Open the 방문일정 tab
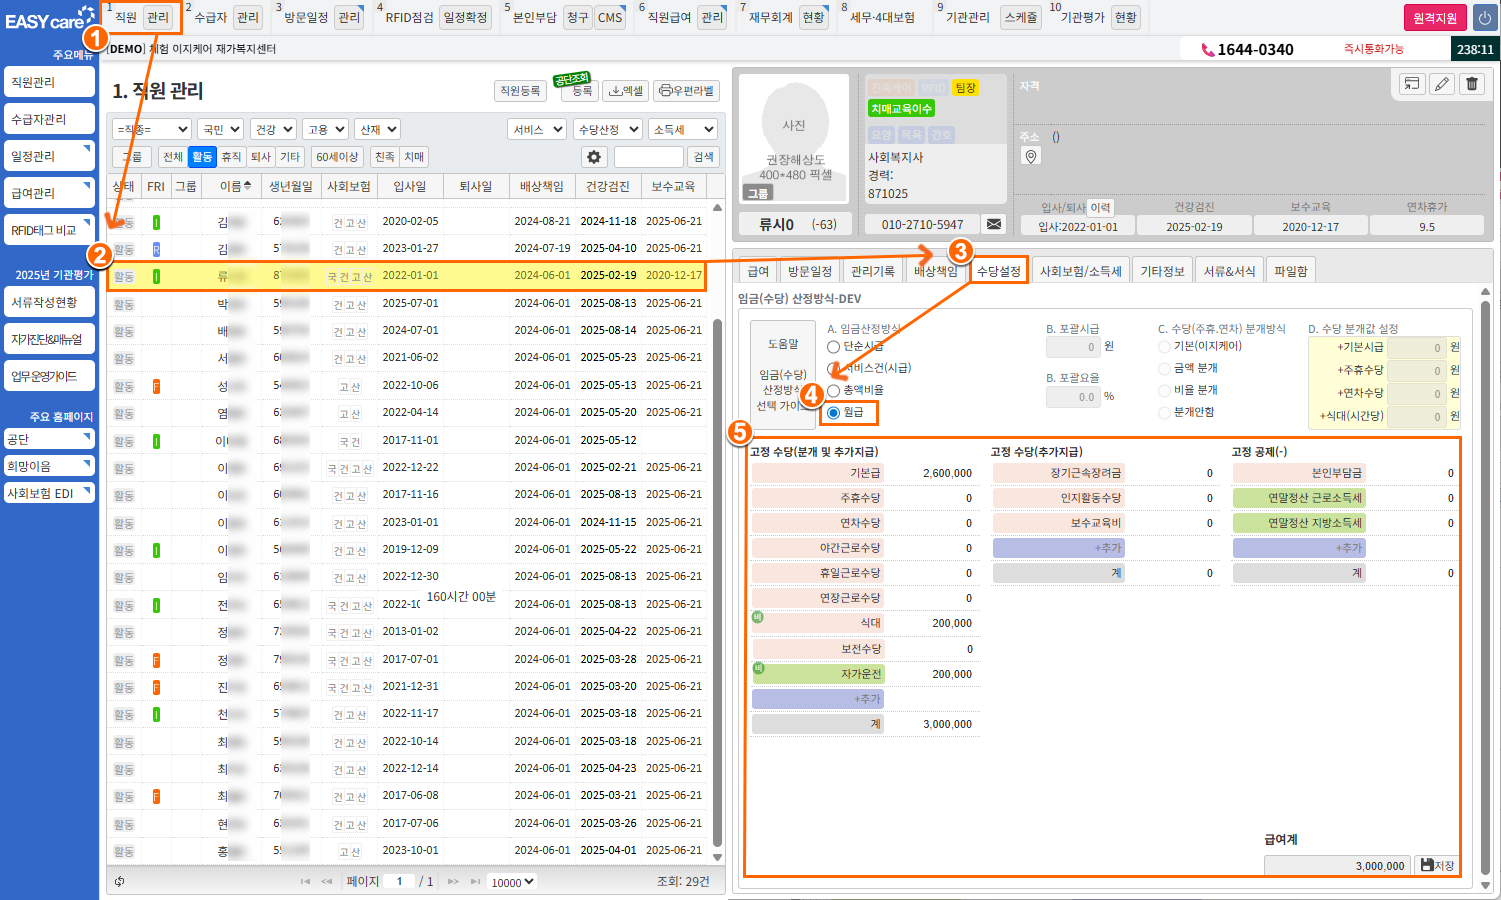 pyautogui.click(x=809, y=271)
